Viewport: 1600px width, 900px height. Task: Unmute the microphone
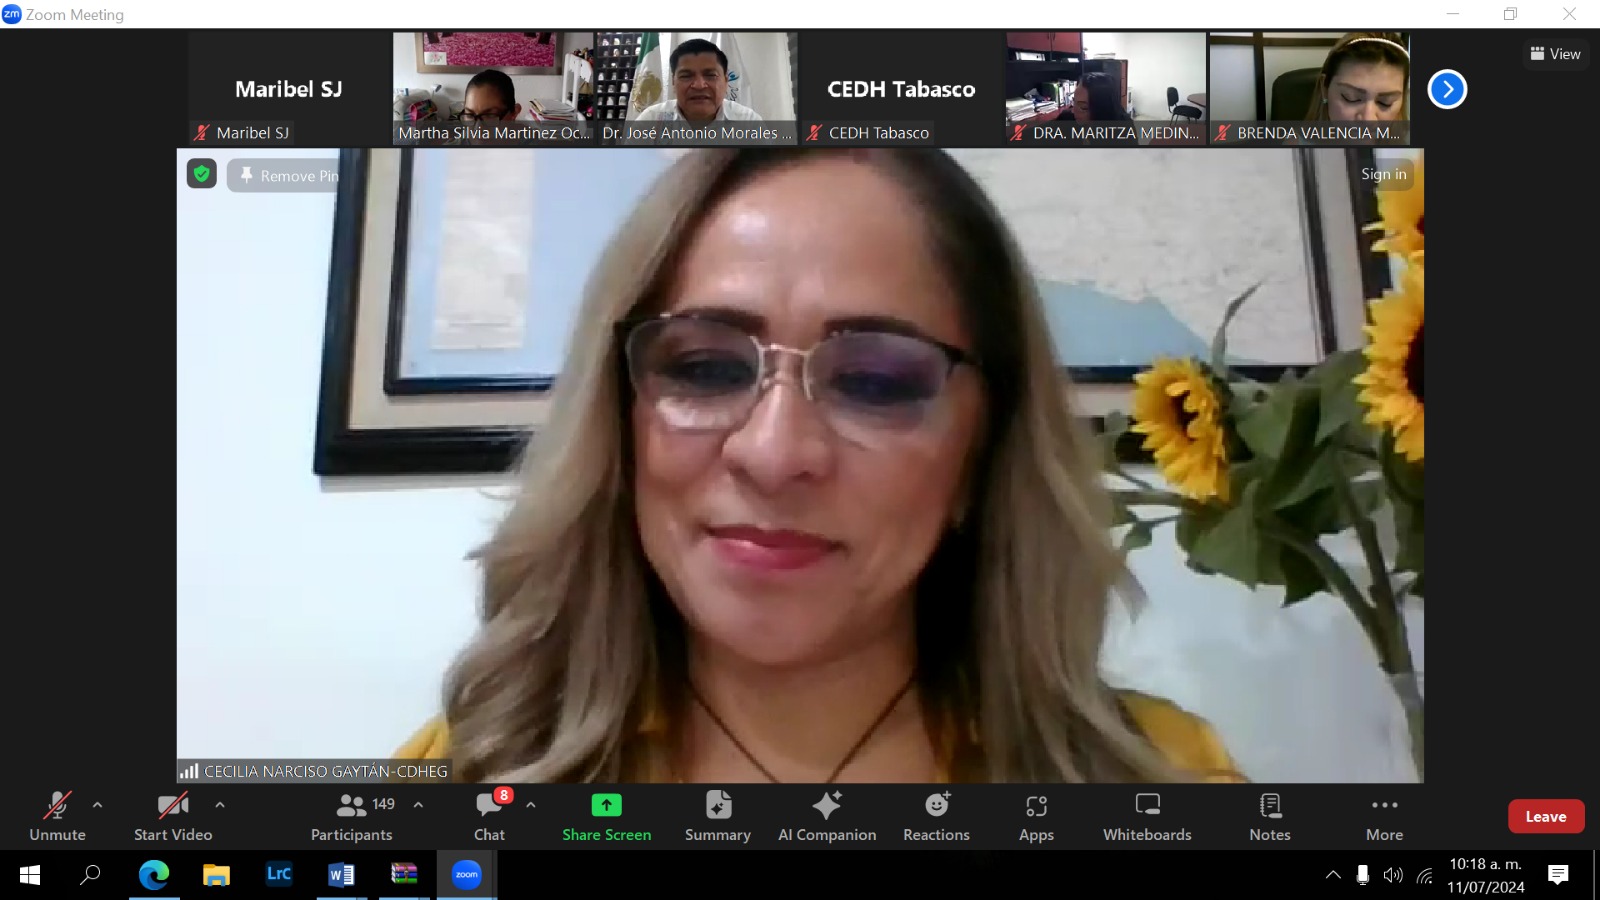[x=57, y=816]
